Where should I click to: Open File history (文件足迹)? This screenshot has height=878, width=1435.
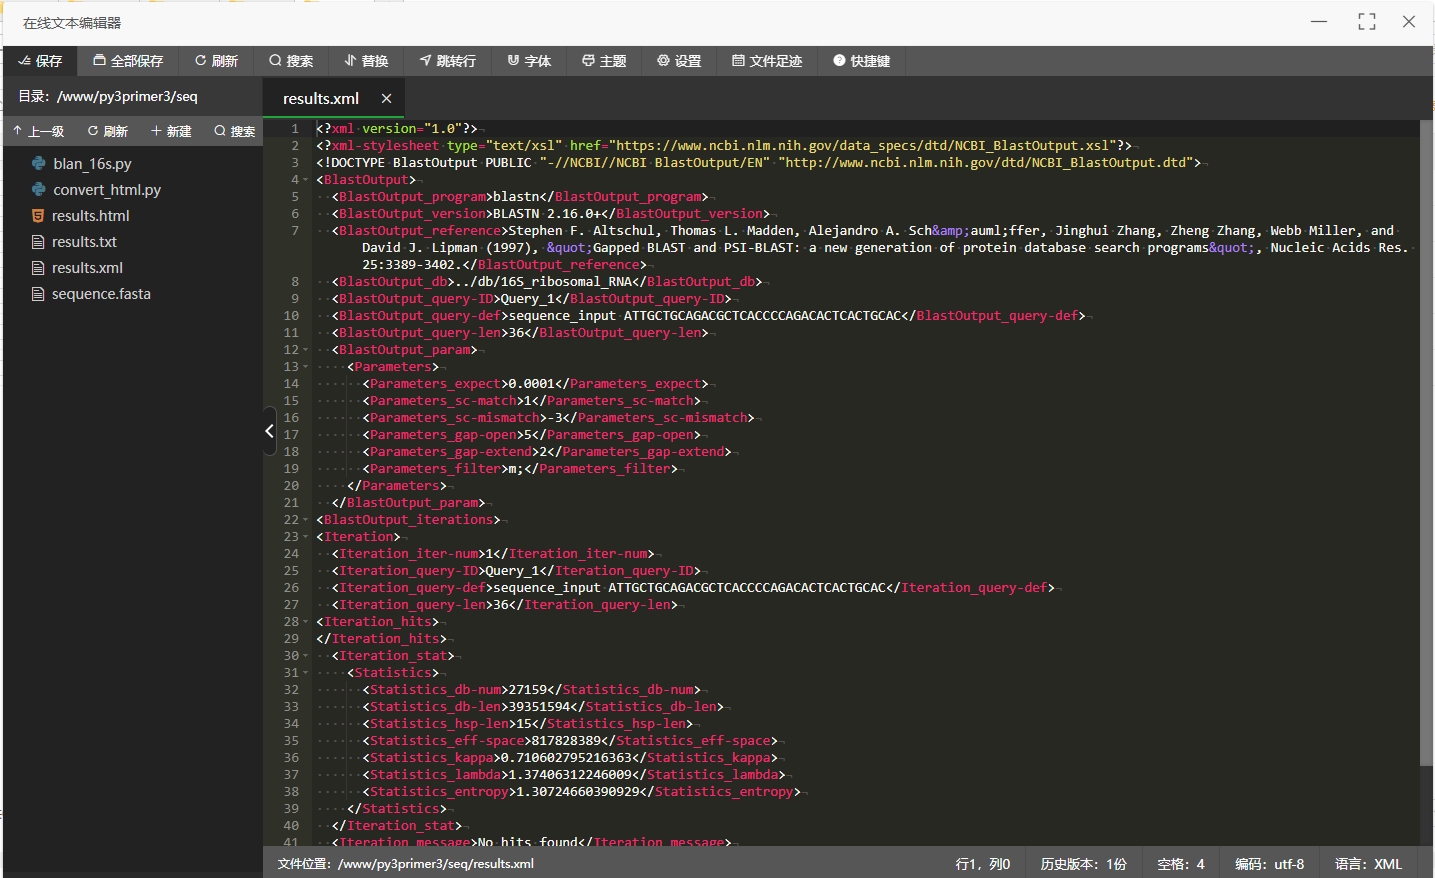pos(767,61)
